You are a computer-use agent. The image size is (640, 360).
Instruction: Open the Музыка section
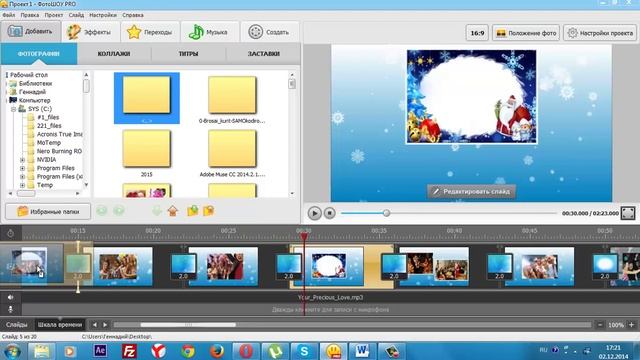[x=209, y=32]
